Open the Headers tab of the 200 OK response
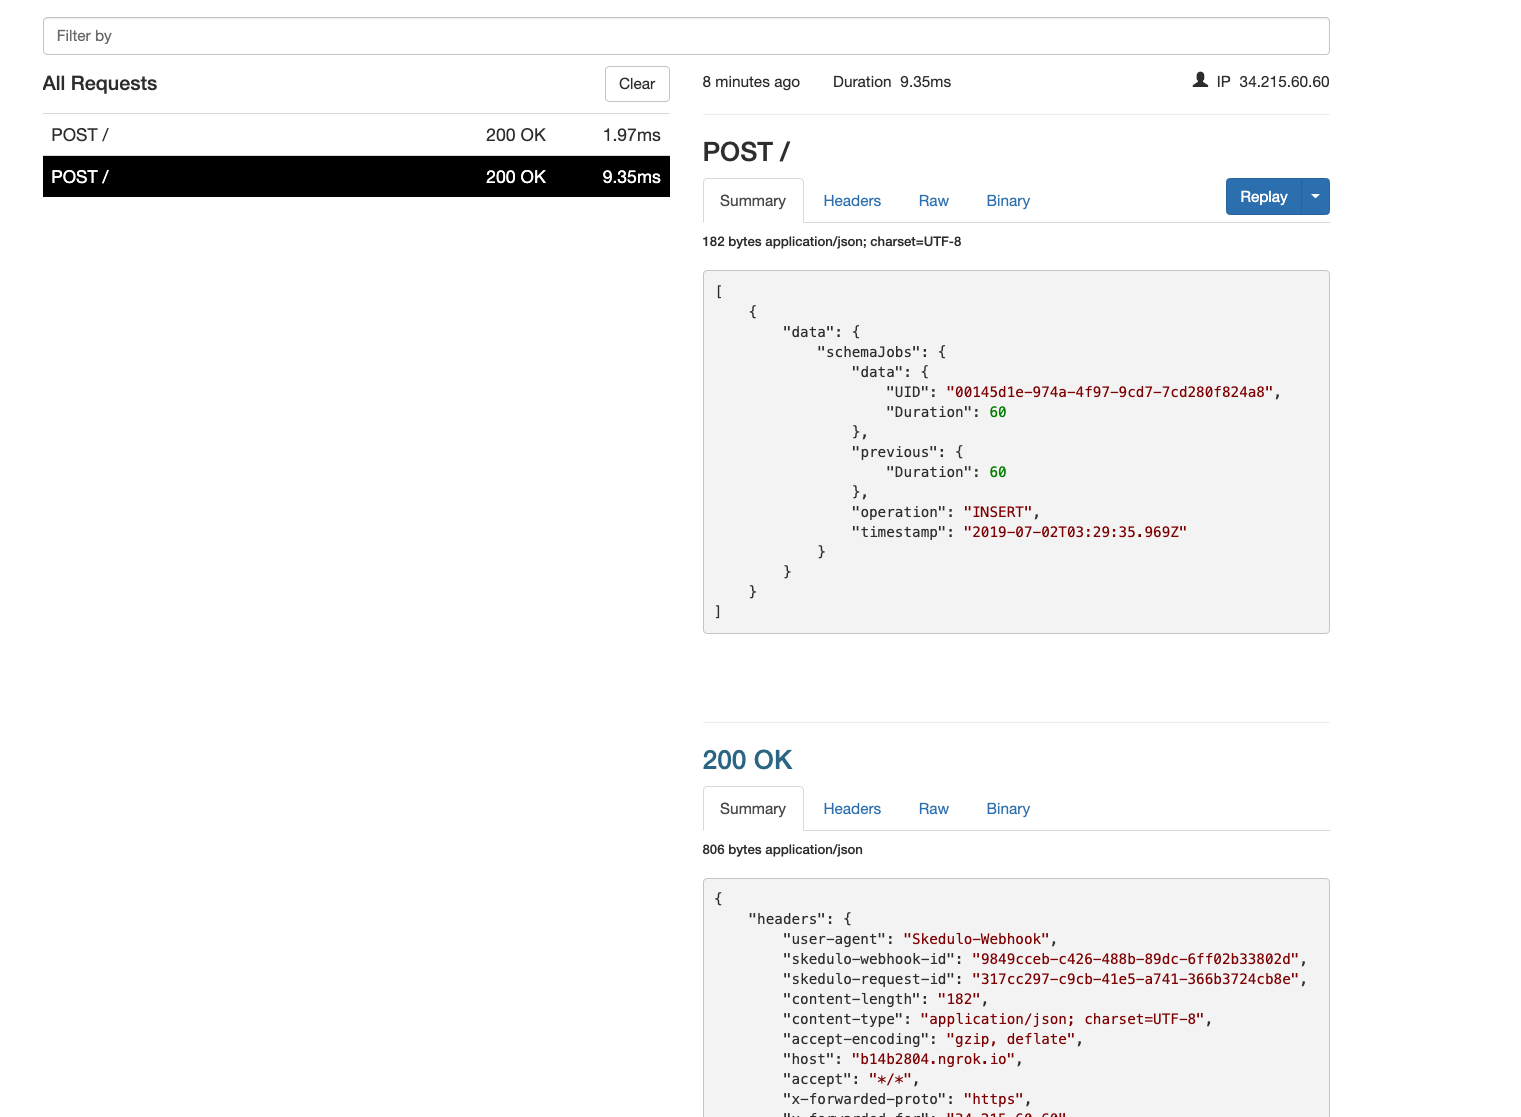Viewport: 1521px width, 1117px height. (852, 808)
